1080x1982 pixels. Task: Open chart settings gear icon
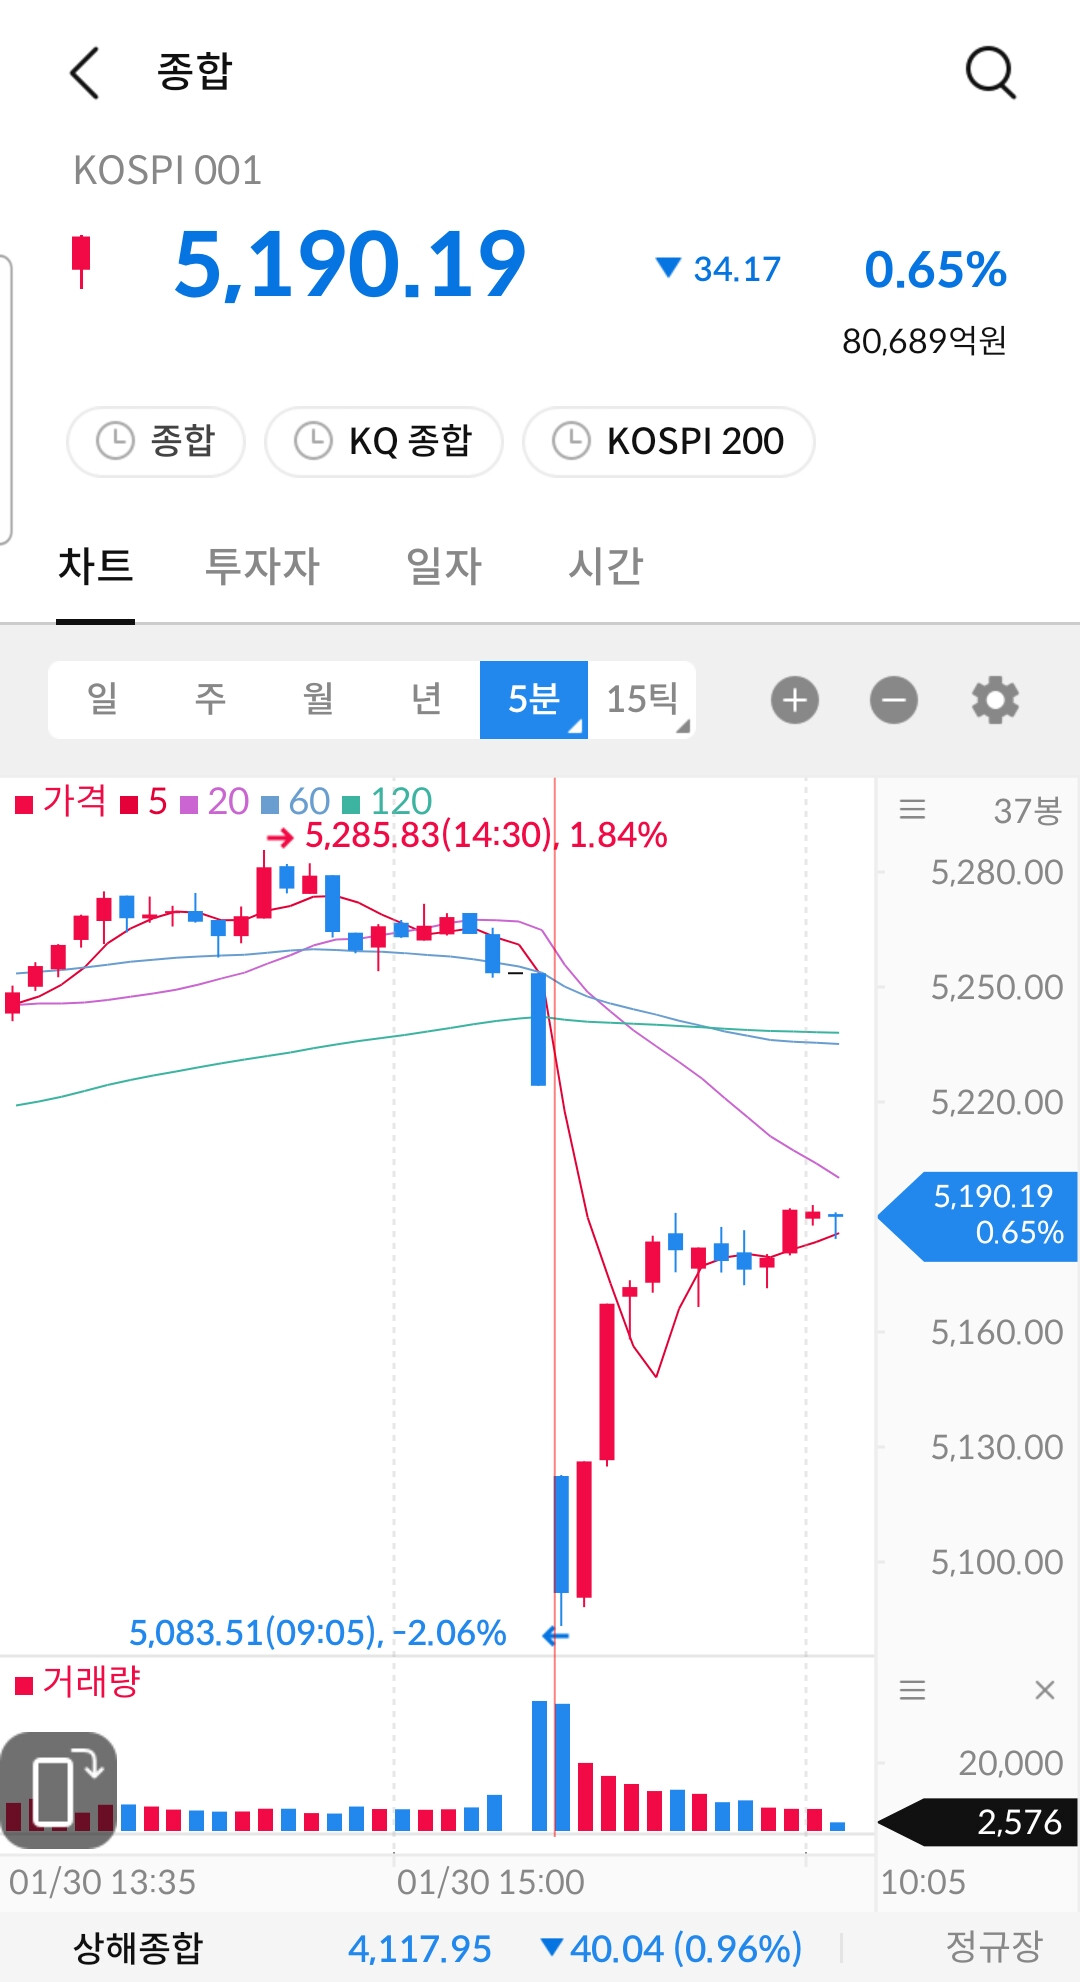pos(995,700)
